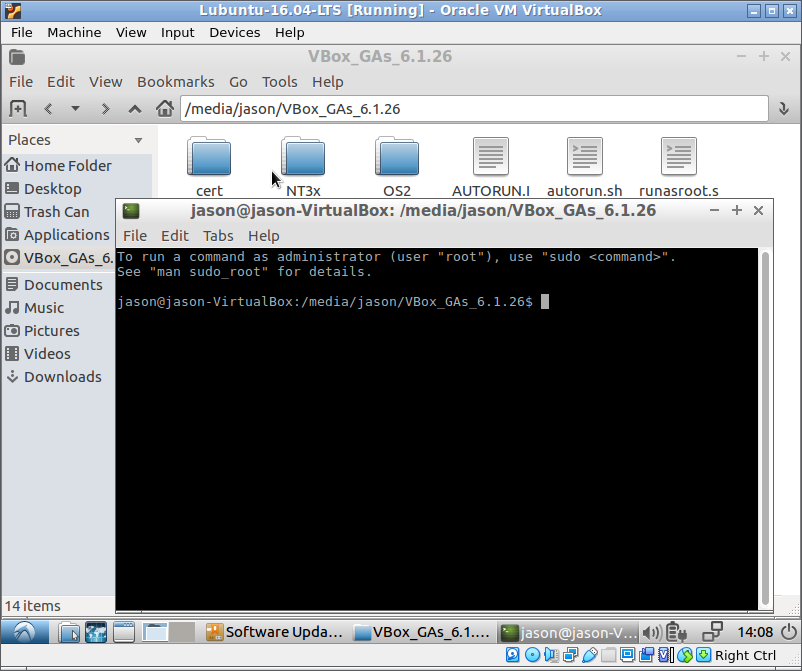Screen dimensions: 802x671
Task: Open file manager Go menu
Action: 238,82
